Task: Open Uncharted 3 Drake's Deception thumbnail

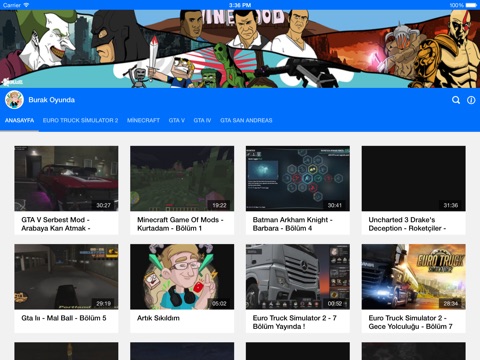Action: pos(414,178)
